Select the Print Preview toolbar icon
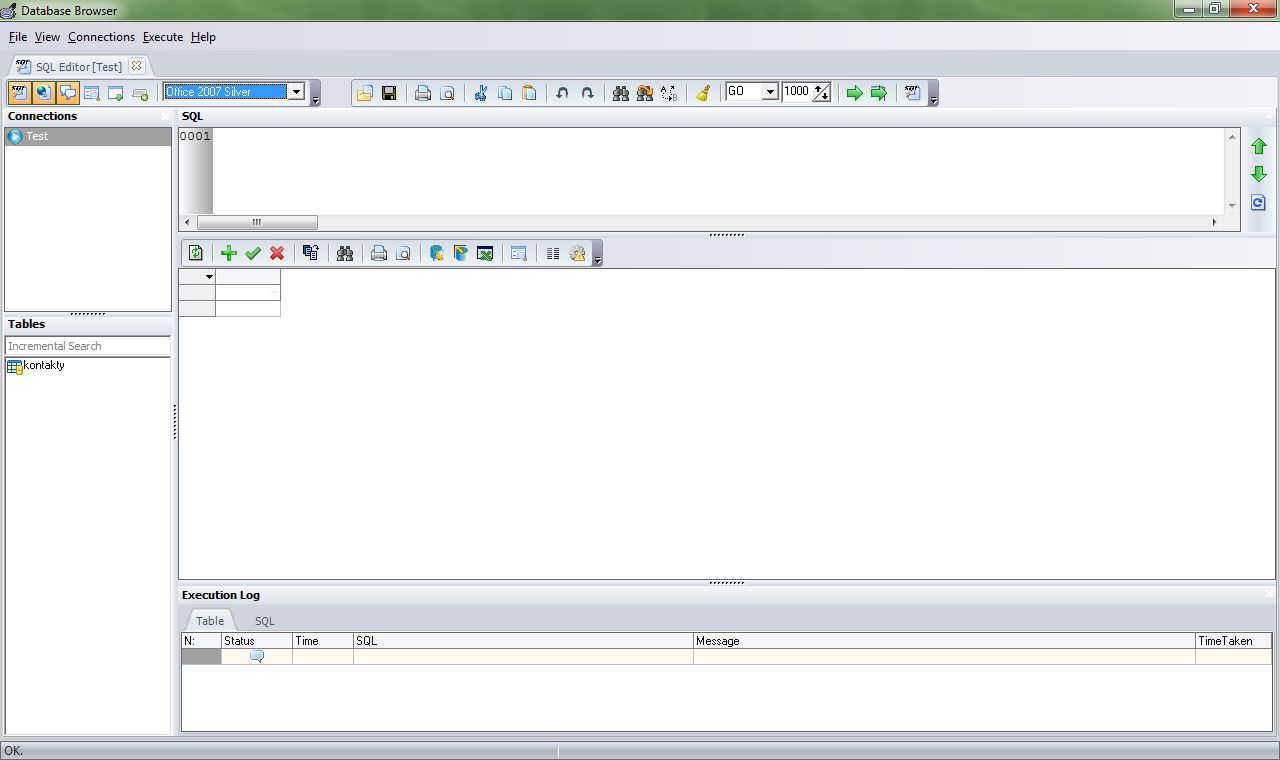 point(447,92)
